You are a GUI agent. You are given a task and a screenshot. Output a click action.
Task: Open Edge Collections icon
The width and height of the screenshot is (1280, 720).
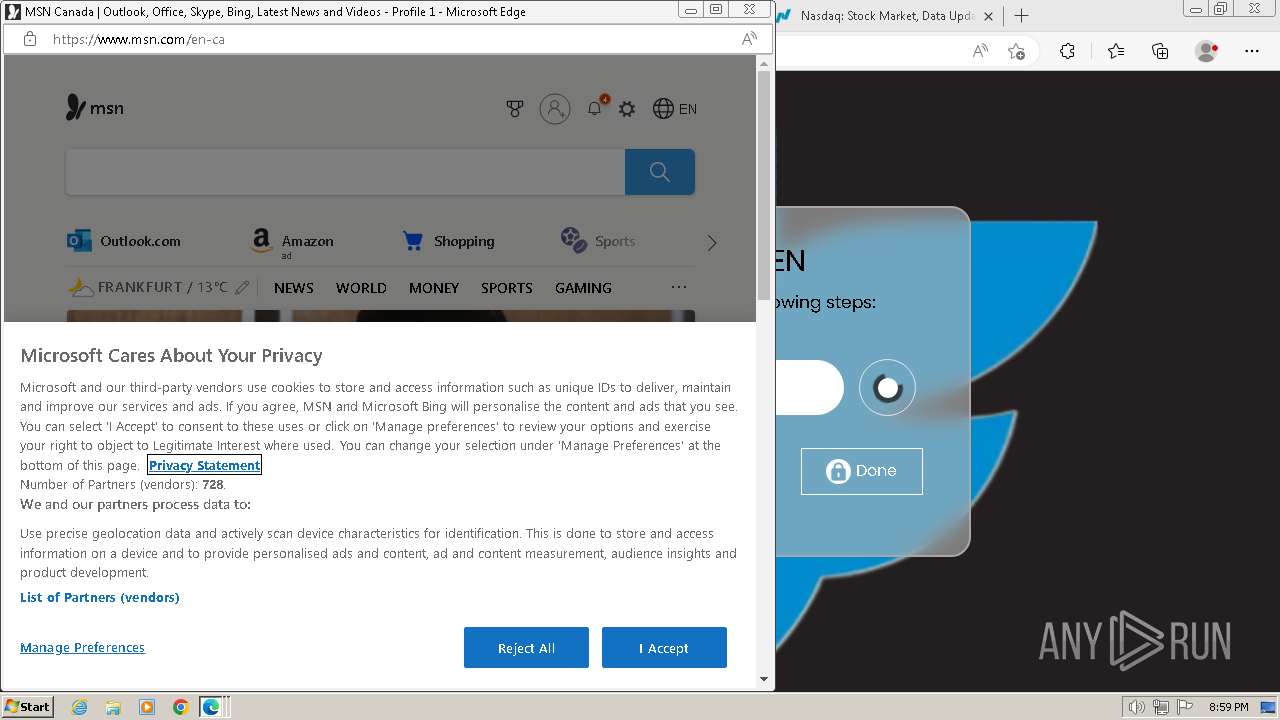click(1160, 51)
